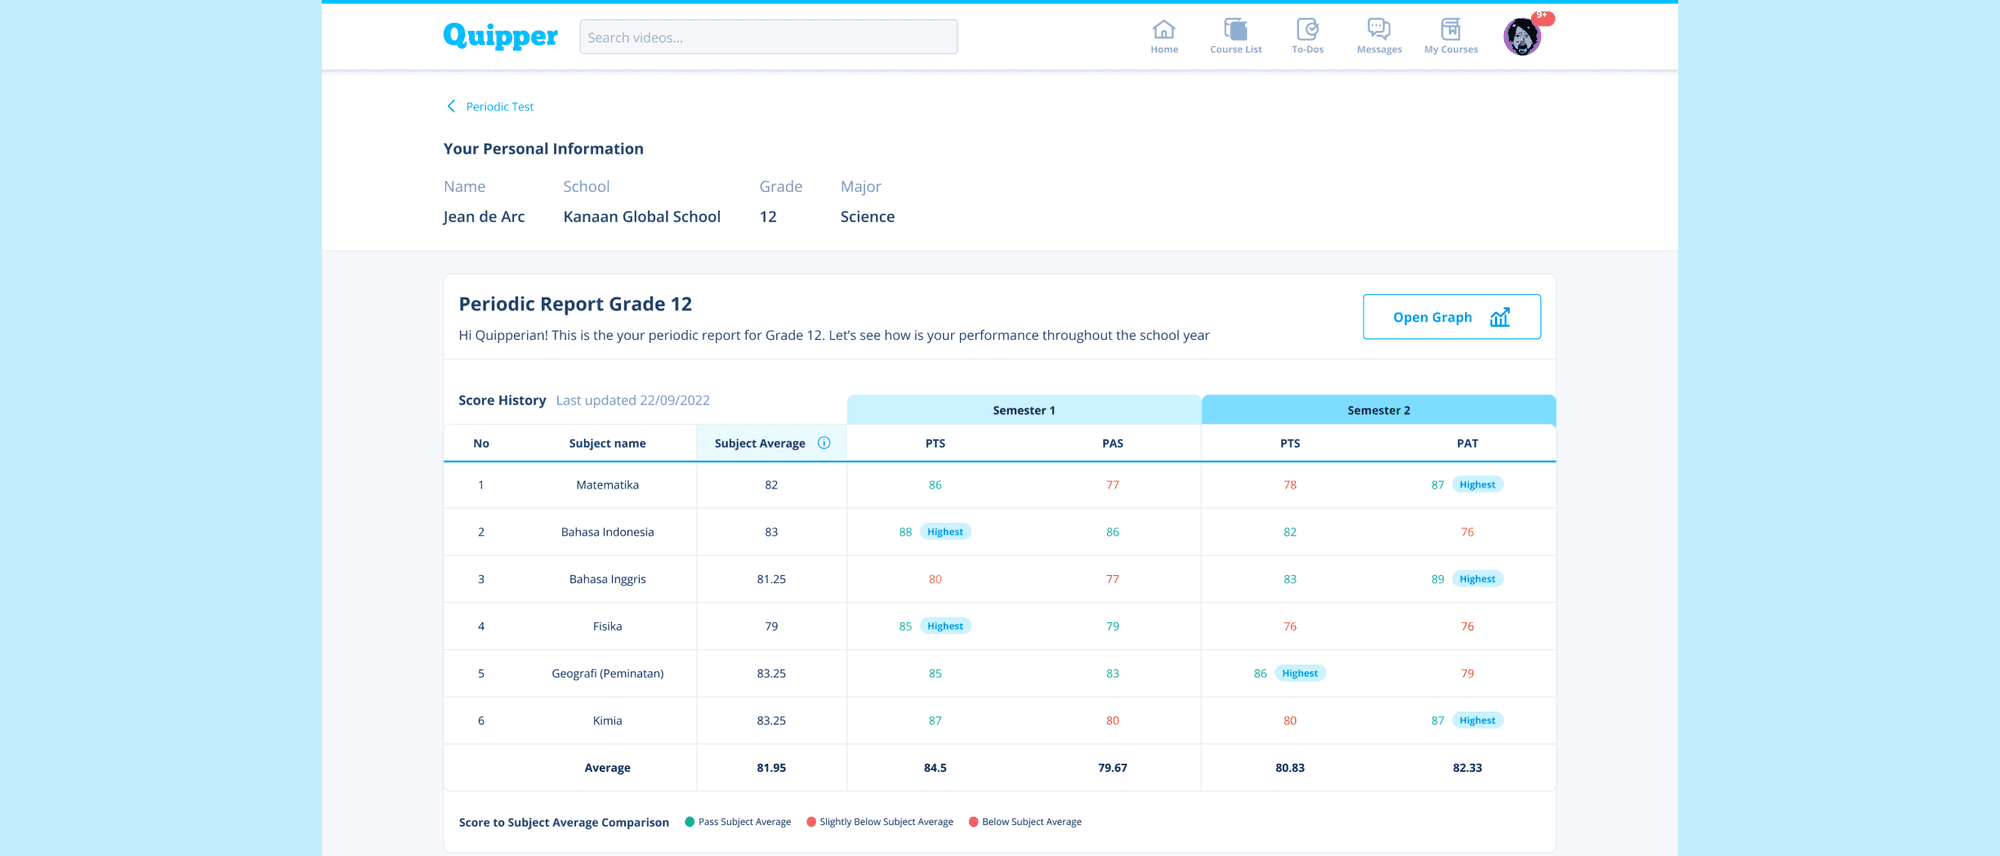Click the Science major value

[x=867, y=217]
